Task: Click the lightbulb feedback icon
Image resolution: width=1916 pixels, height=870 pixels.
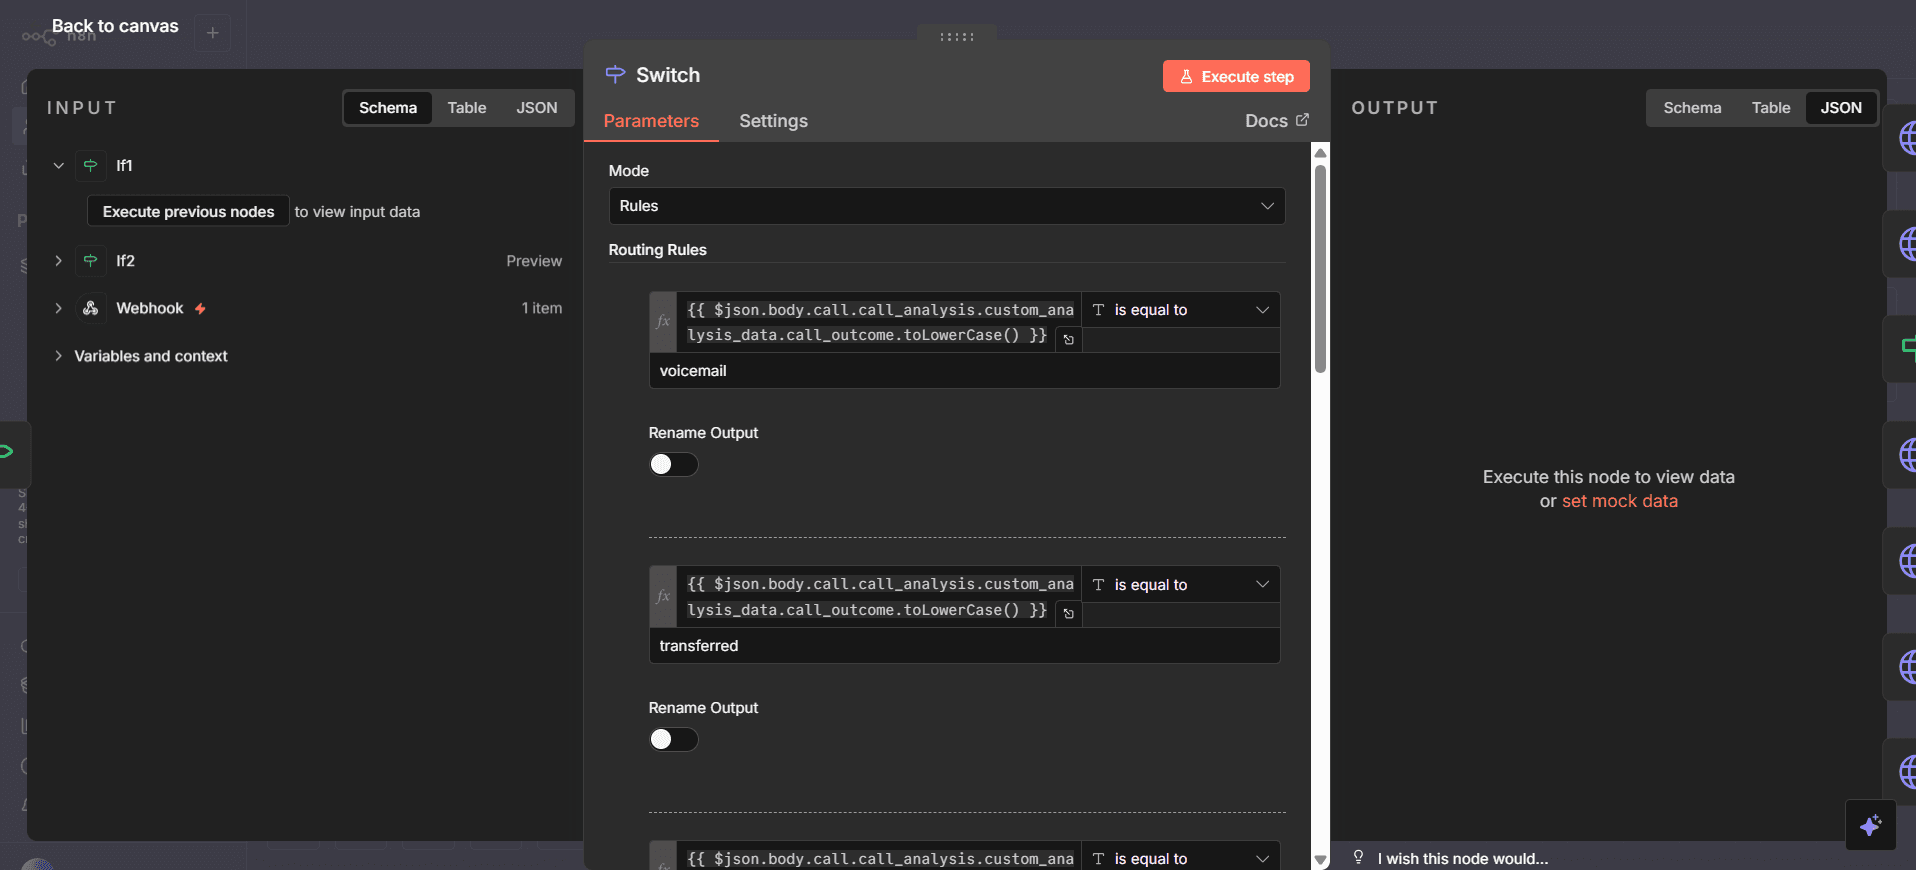Action: click(x=1358, y=857)
